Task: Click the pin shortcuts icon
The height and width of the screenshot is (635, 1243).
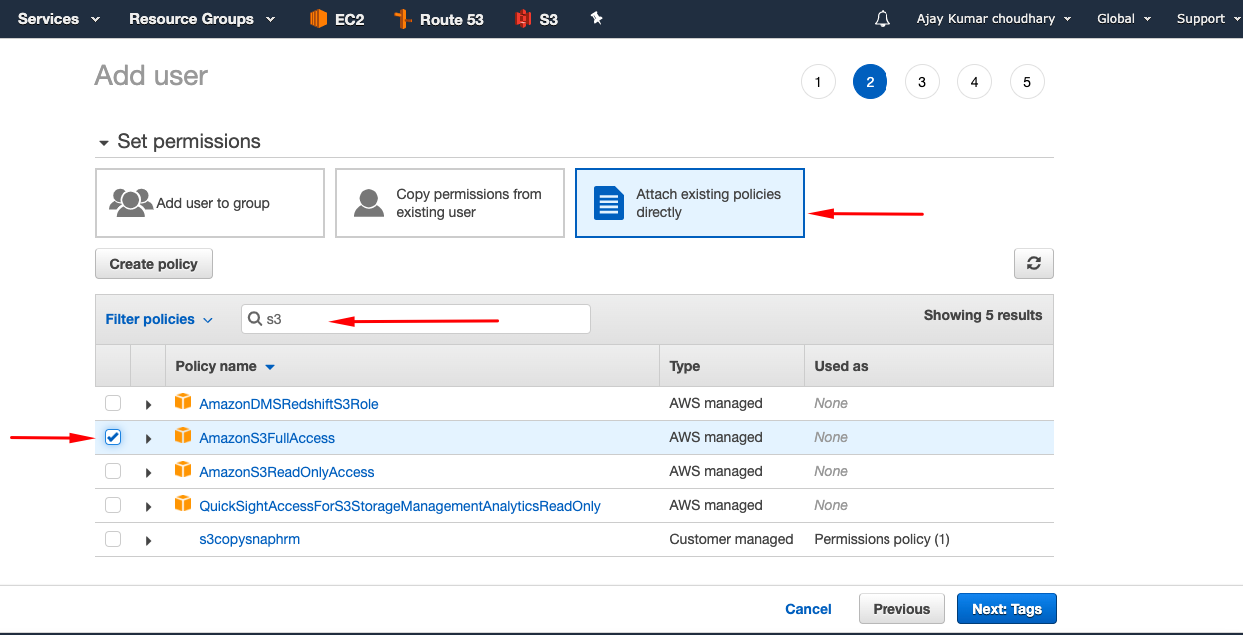Action: click(x=597, y=18)
